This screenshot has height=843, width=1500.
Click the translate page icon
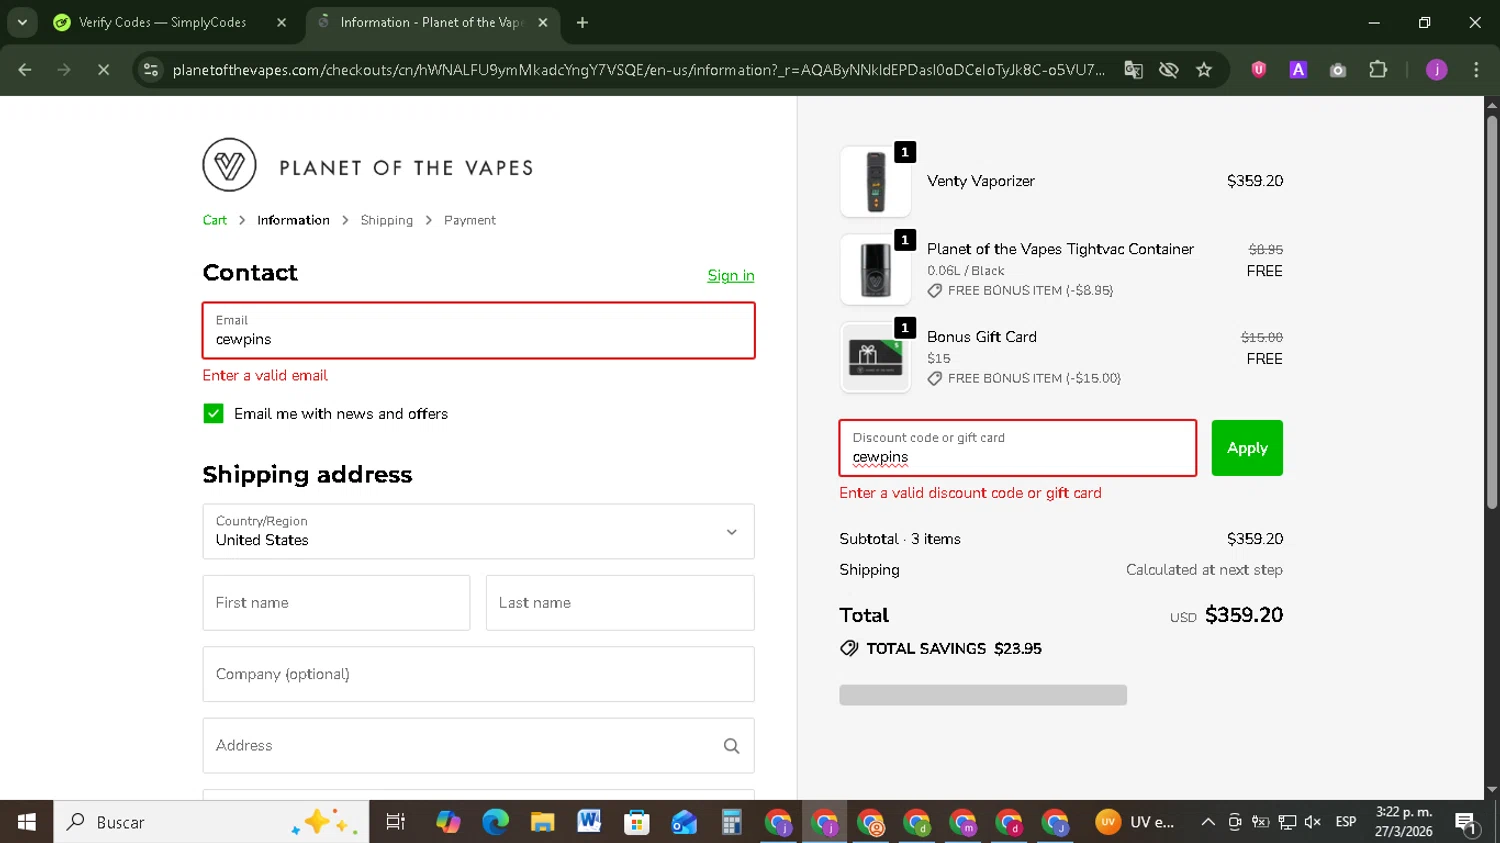(x=1133, y=69)
